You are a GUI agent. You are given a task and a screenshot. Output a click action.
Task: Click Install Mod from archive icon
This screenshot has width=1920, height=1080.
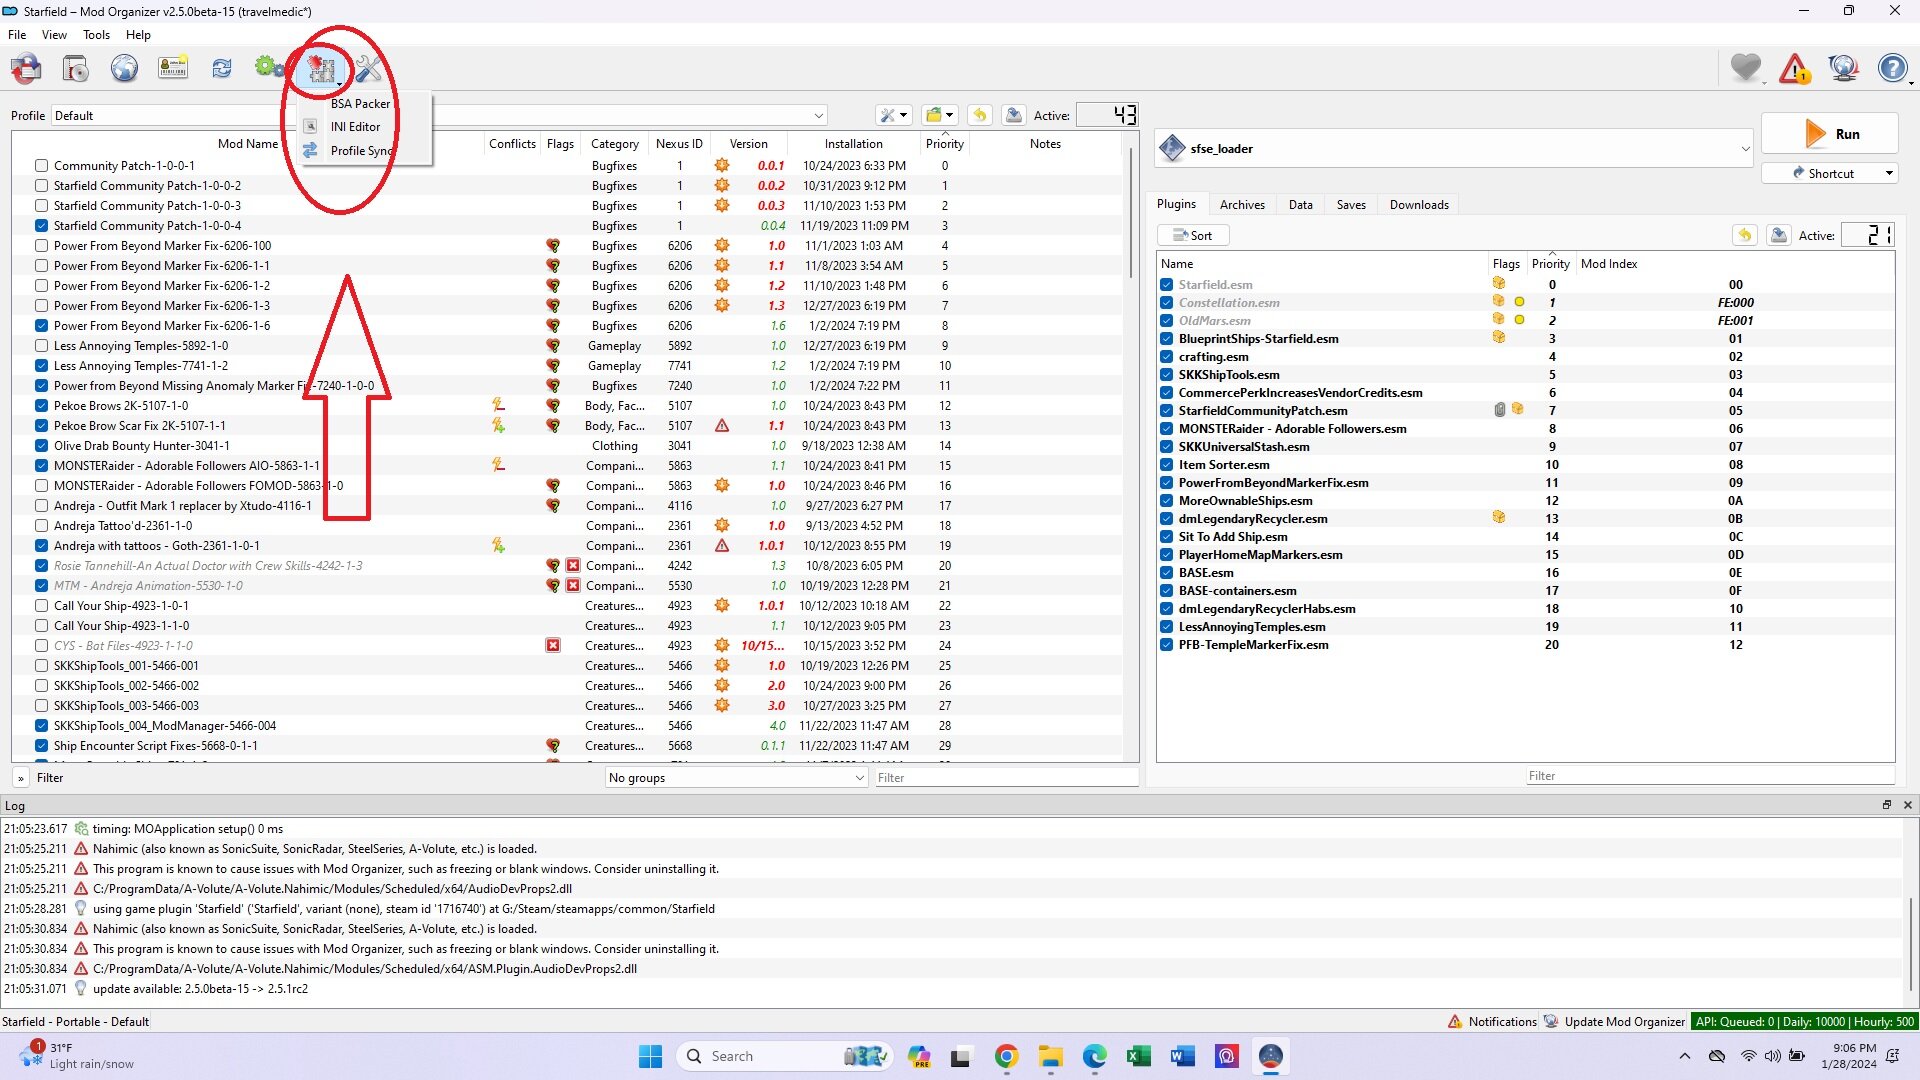76,68
